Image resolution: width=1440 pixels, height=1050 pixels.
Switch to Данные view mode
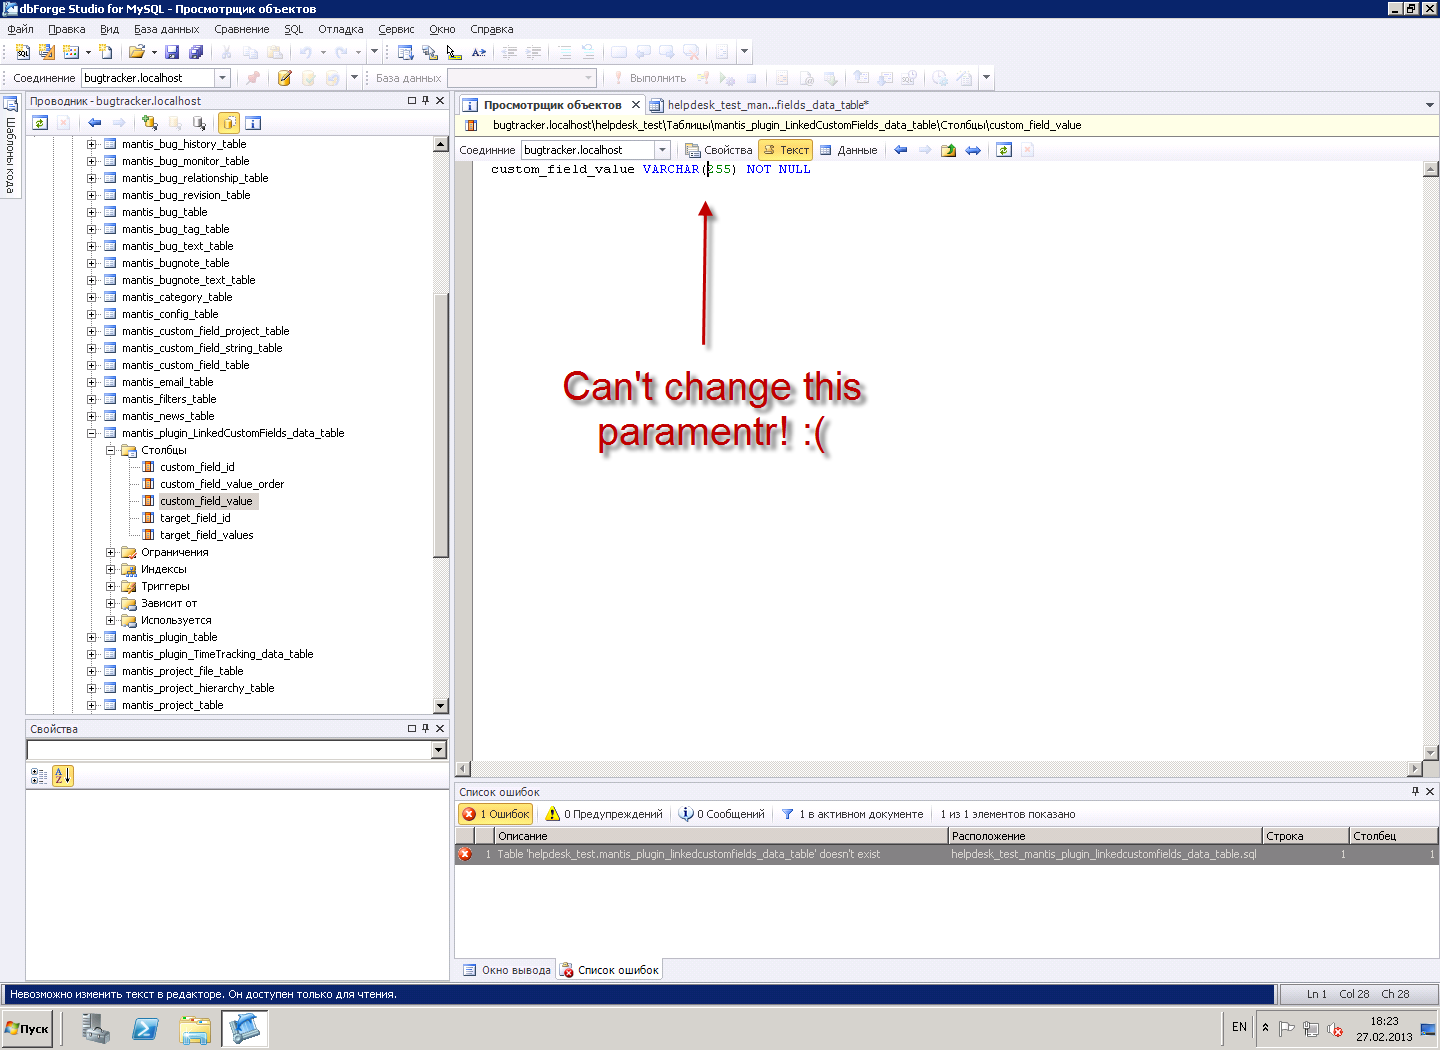[849, 150]
